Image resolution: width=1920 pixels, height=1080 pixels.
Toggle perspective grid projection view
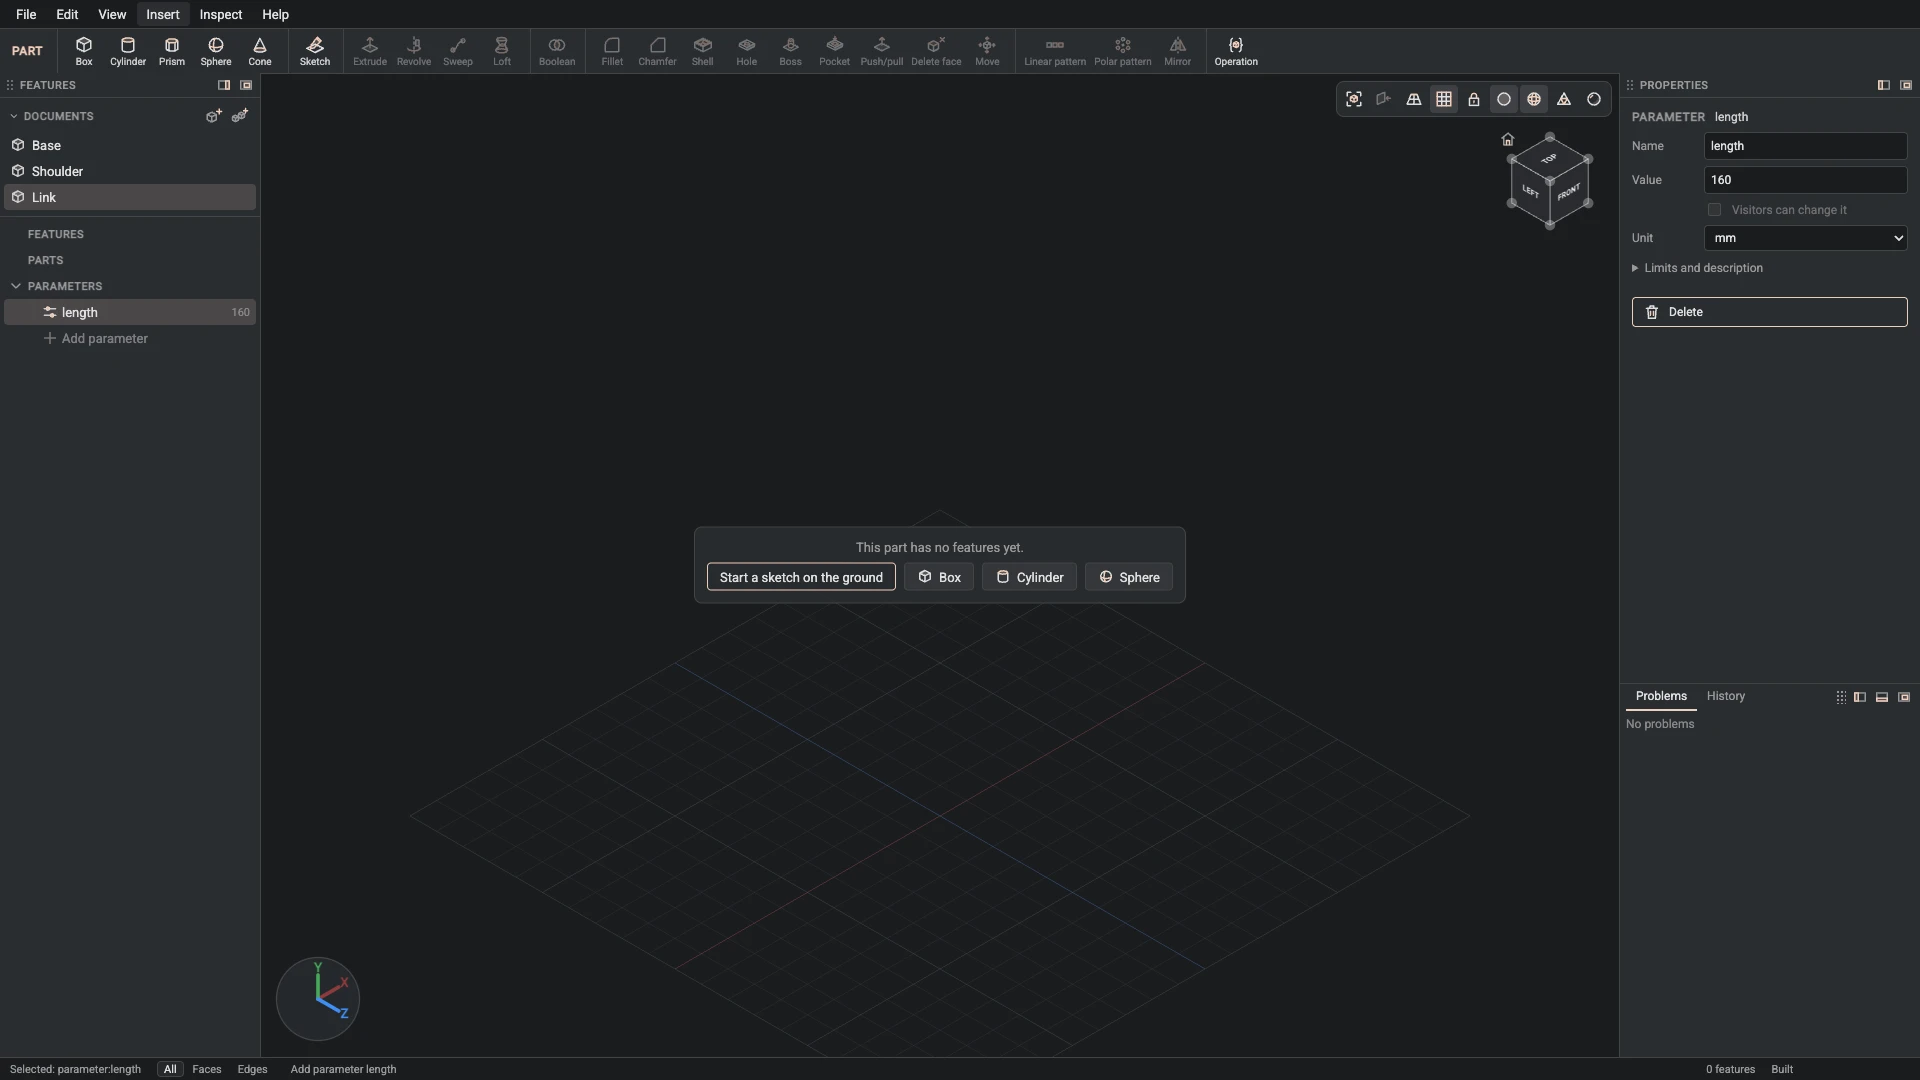(x=1414, y=99)
